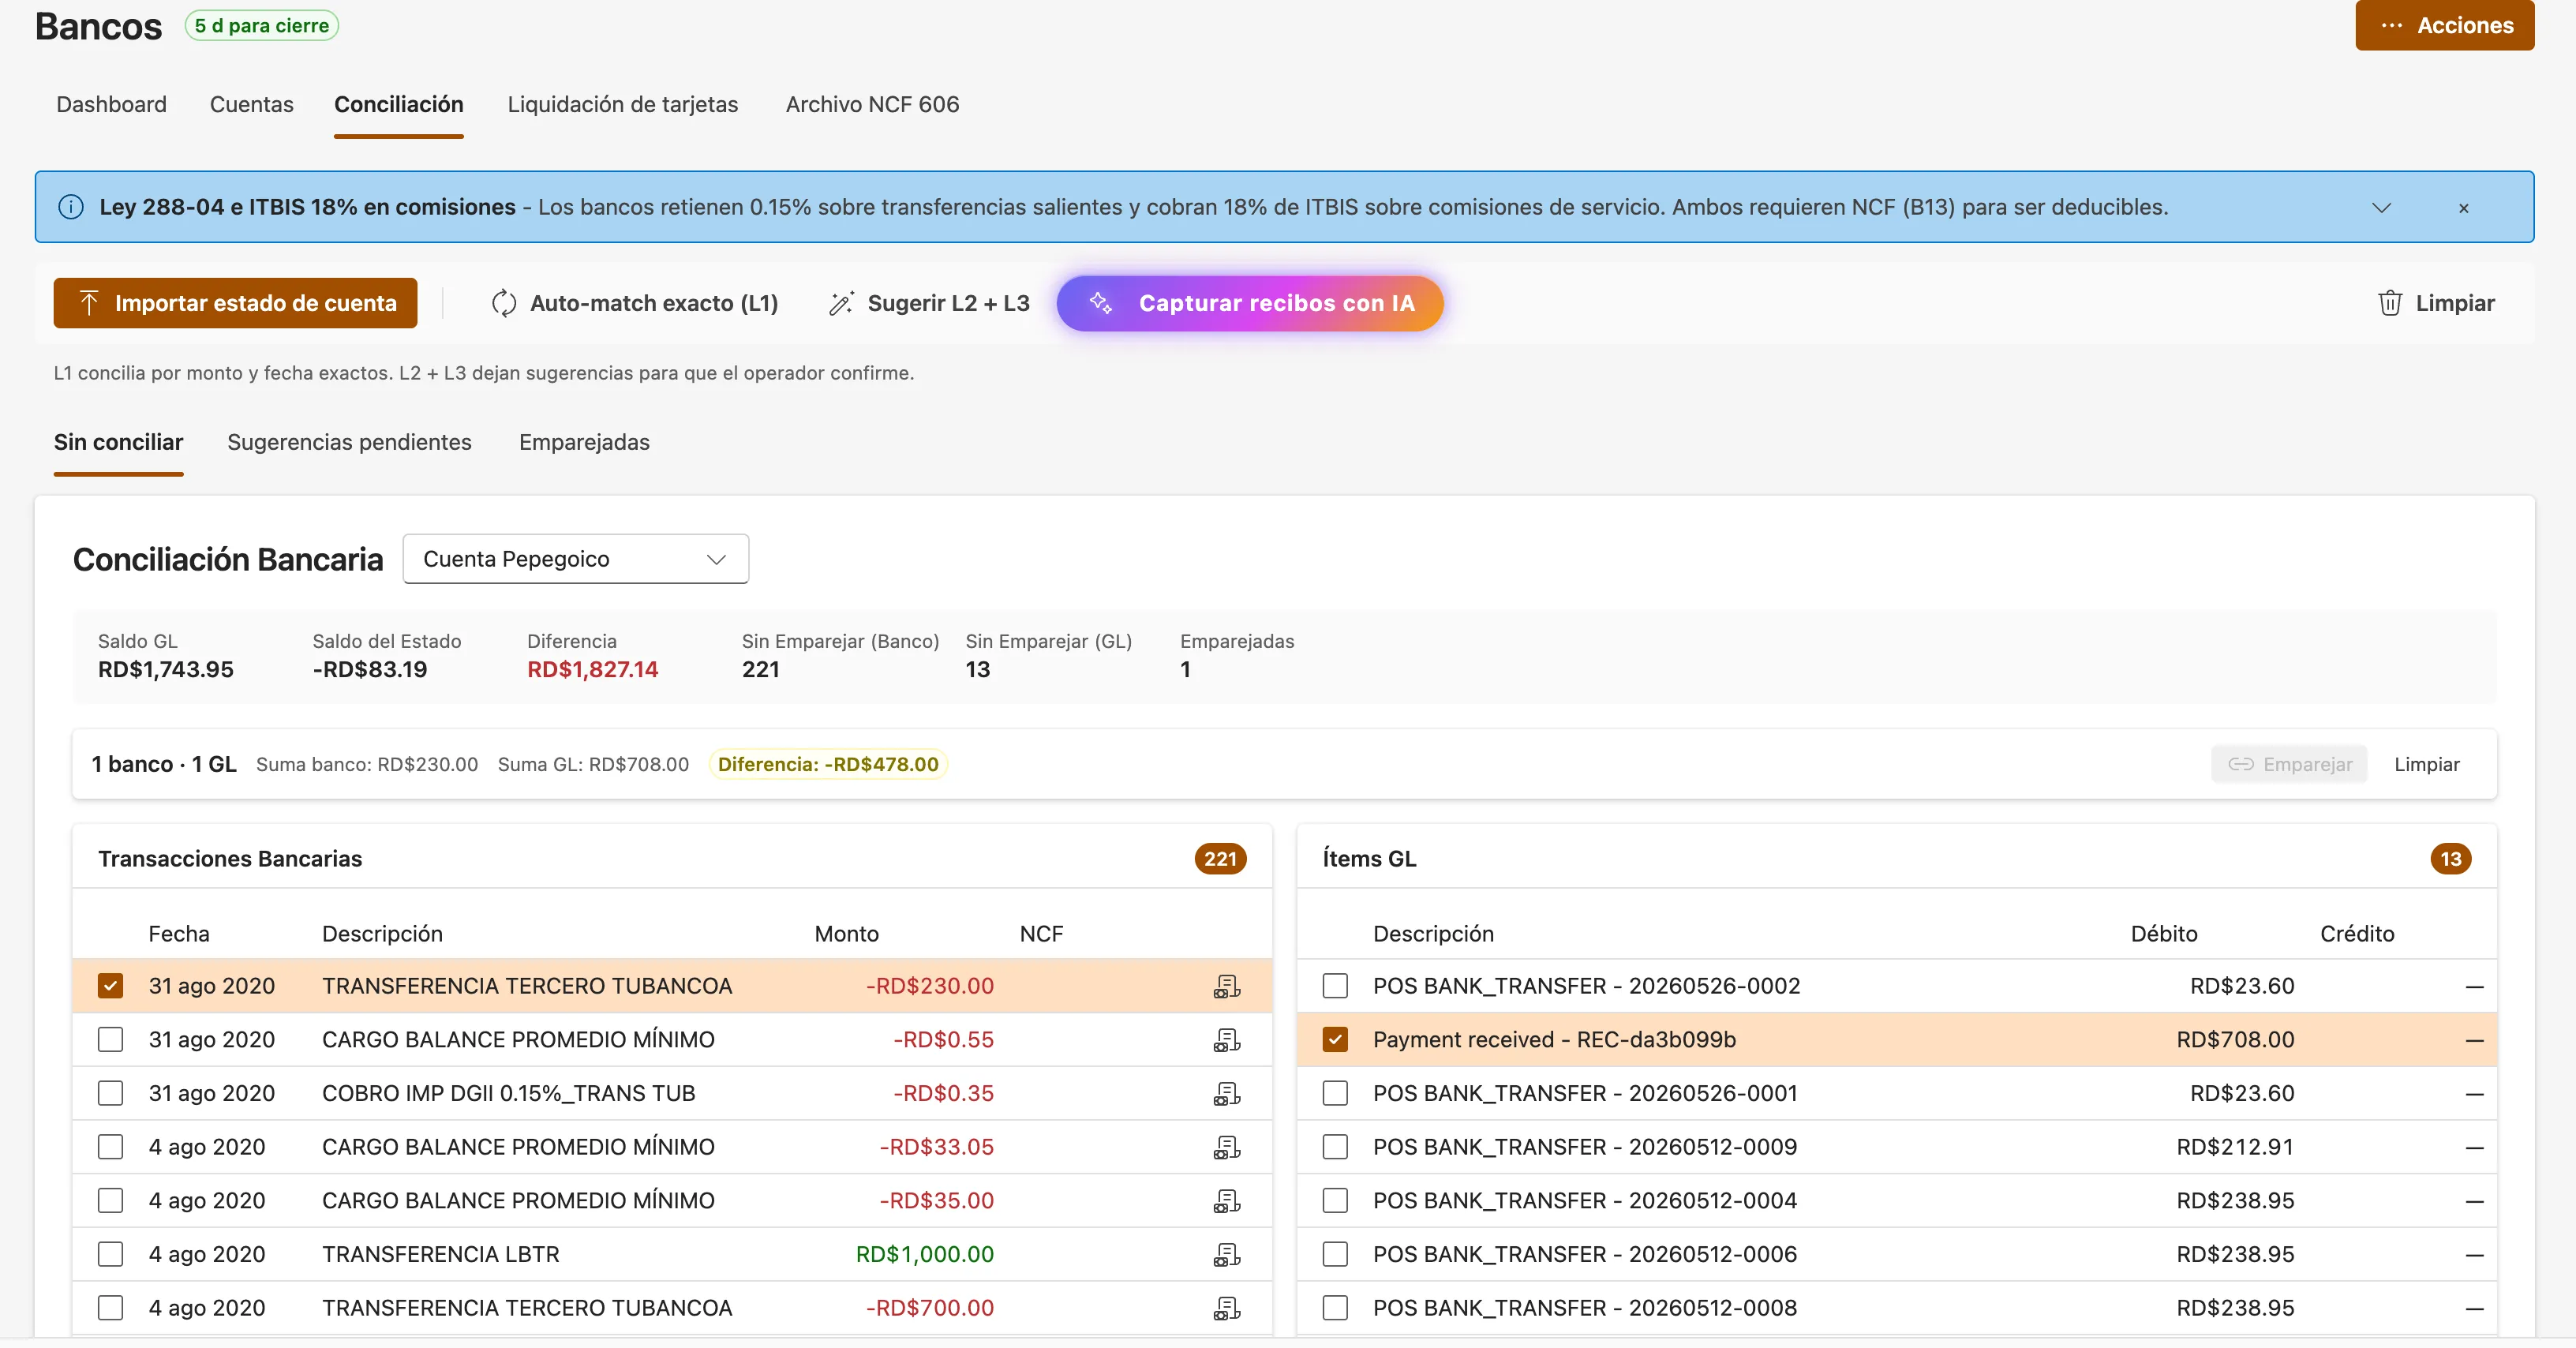Open the Cuenta Pepegoico account dropdown
The width and height of the screenshot is (2576, 1348).
tap(576, 559)
